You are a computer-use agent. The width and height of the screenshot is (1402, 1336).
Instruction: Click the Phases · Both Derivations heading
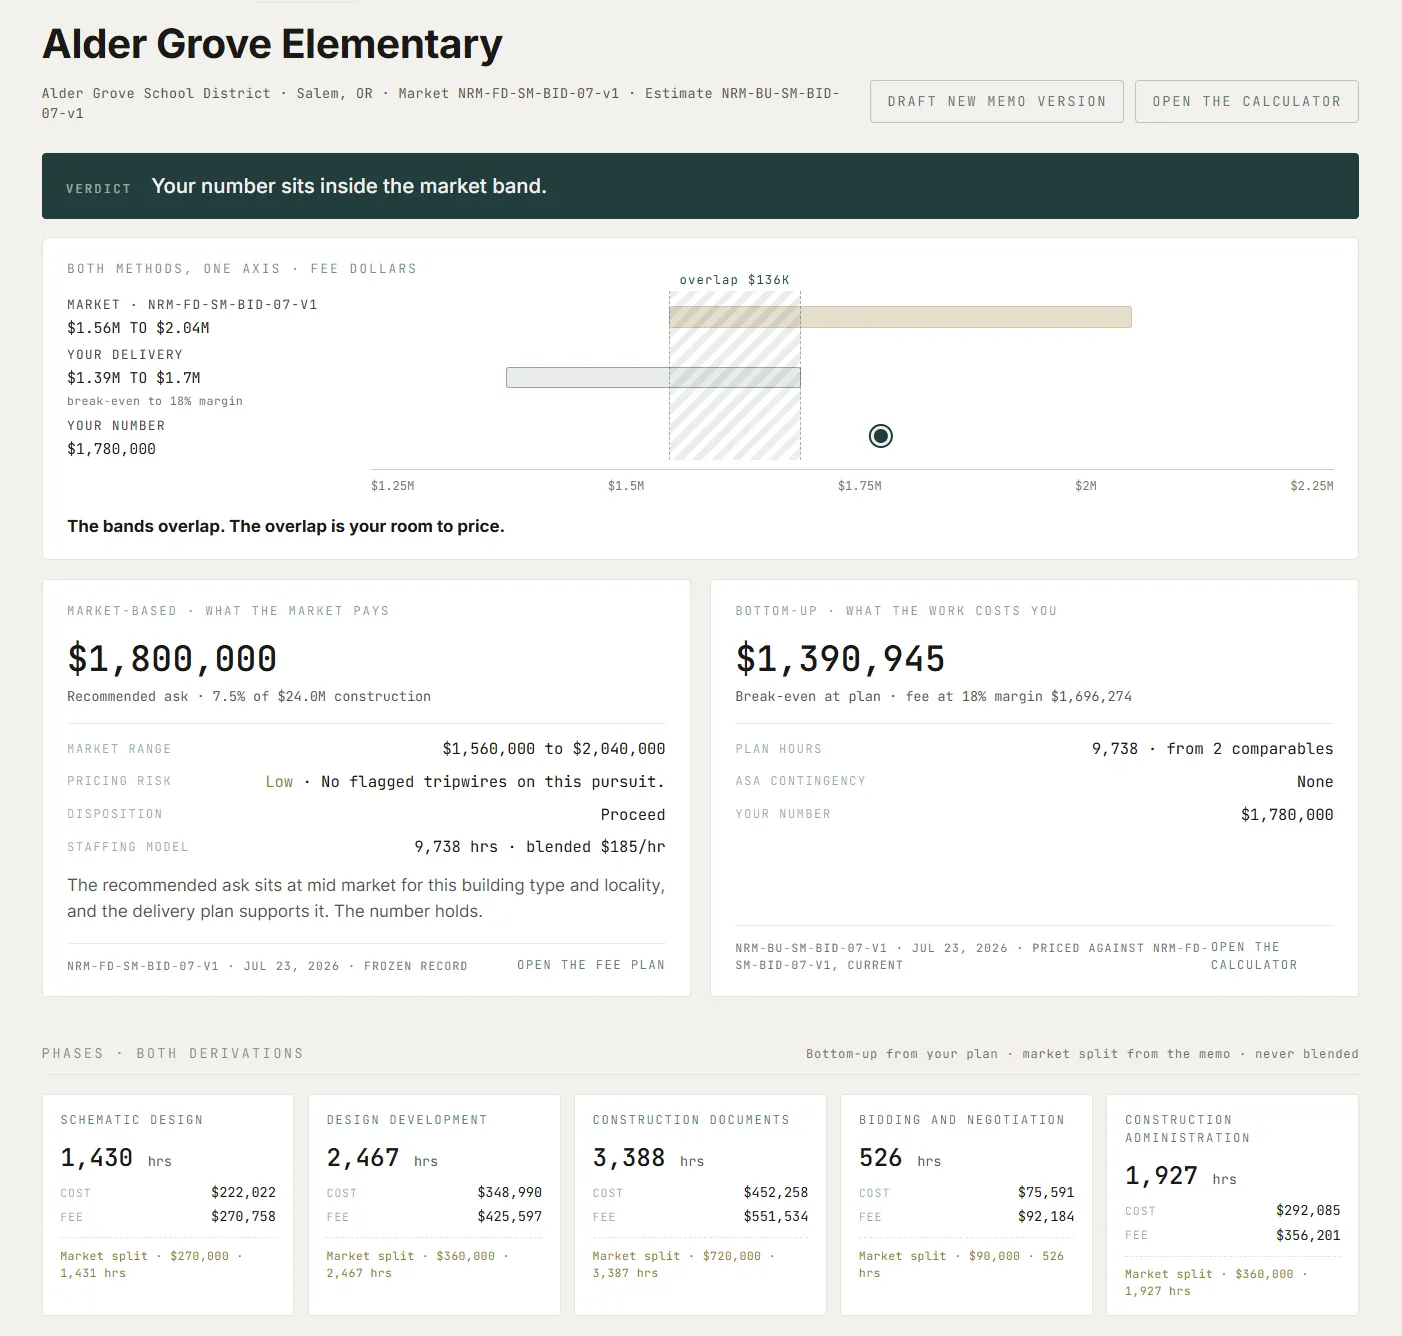click(172, 1054)
